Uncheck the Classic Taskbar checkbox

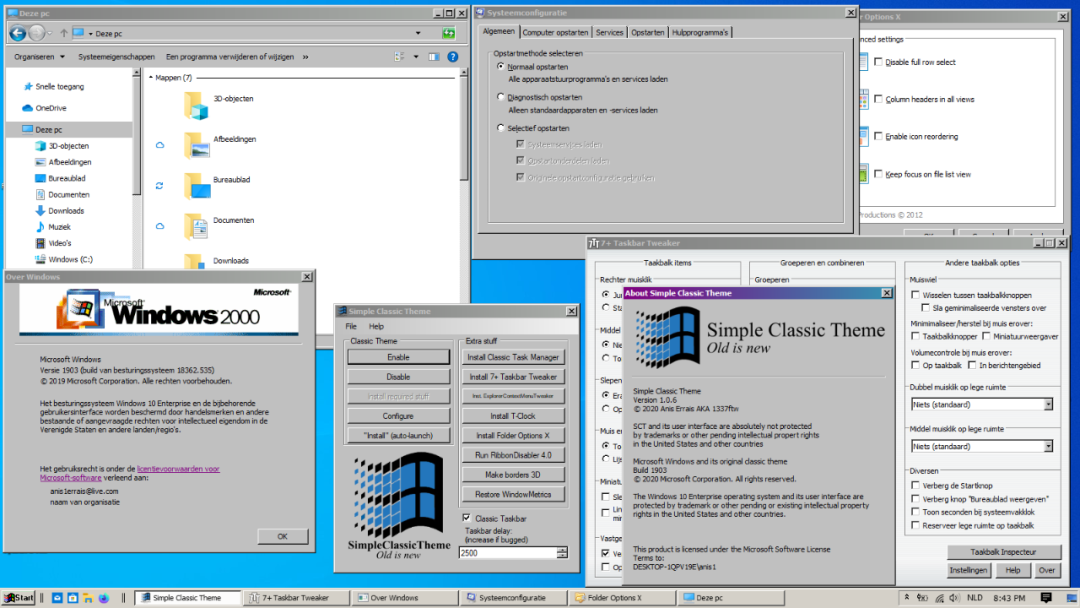tap(466, 517)
